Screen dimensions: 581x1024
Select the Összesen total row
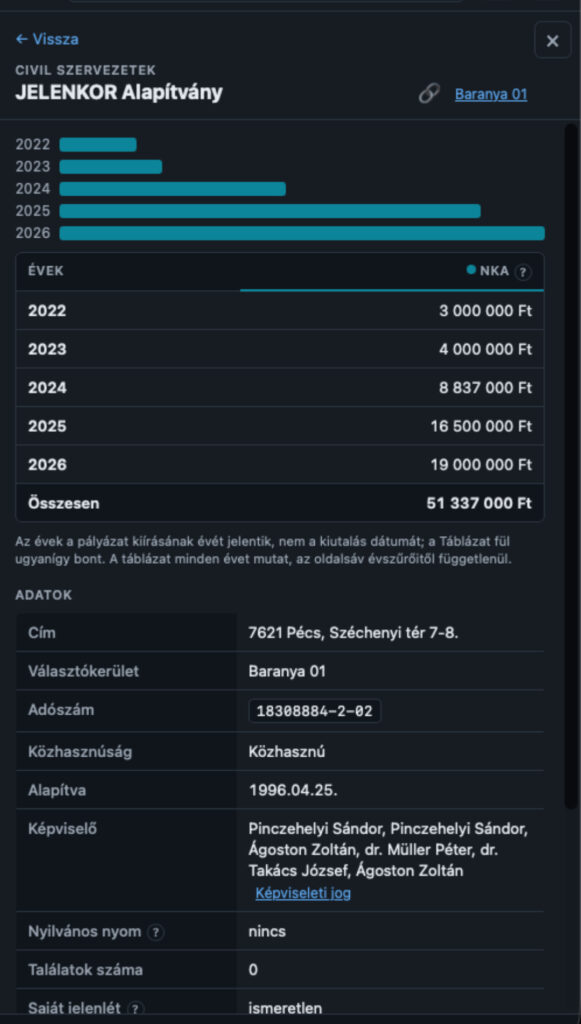279,504
